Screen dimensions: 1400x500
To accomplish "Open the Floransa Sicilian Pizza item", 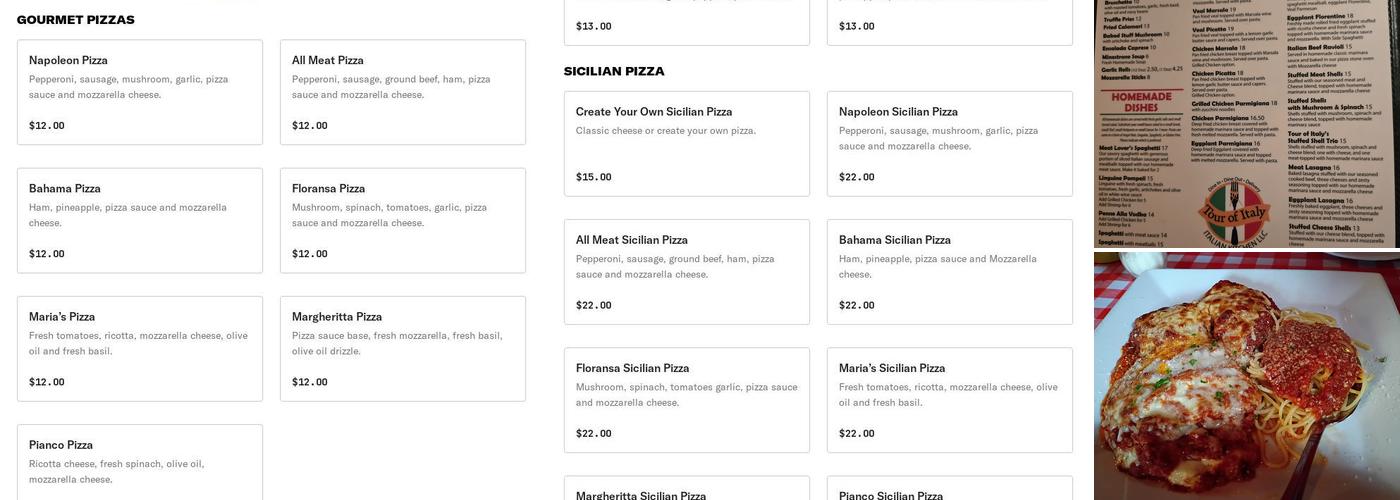I will coord(686,399).
